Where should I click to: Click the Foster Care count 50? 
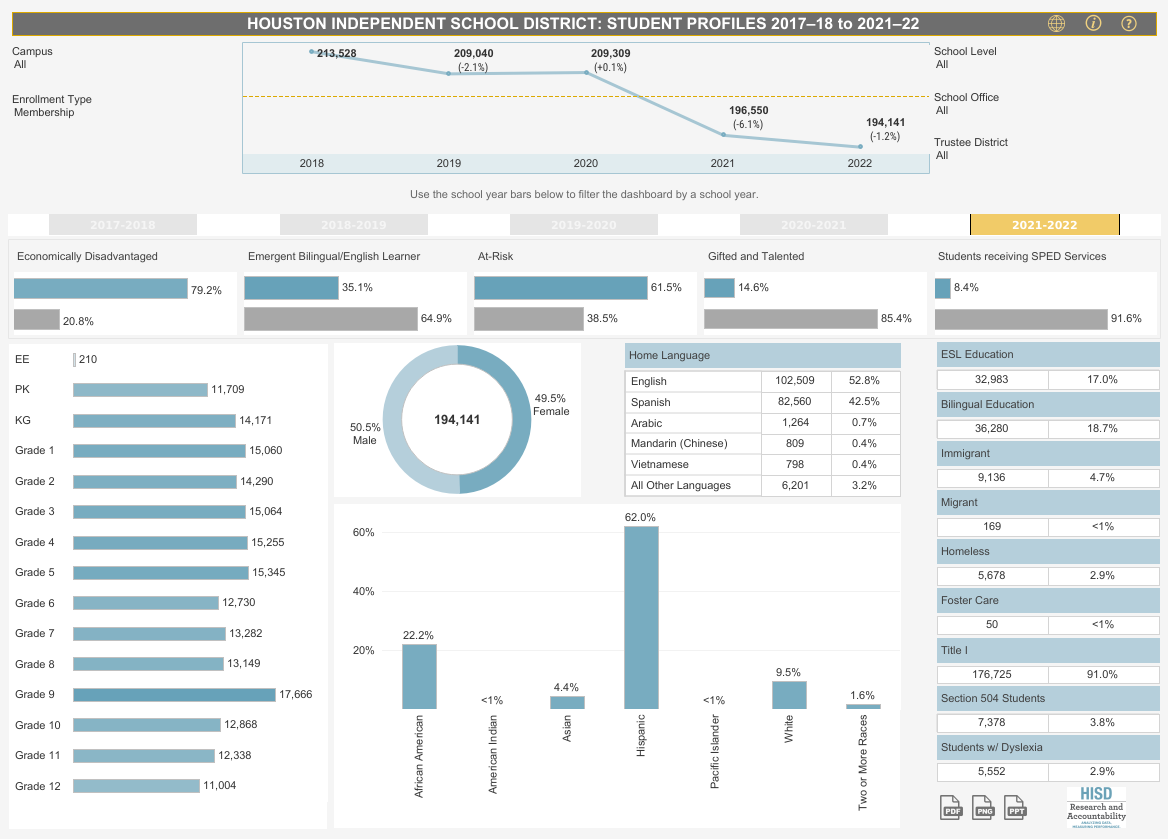[x=991, y=624]
